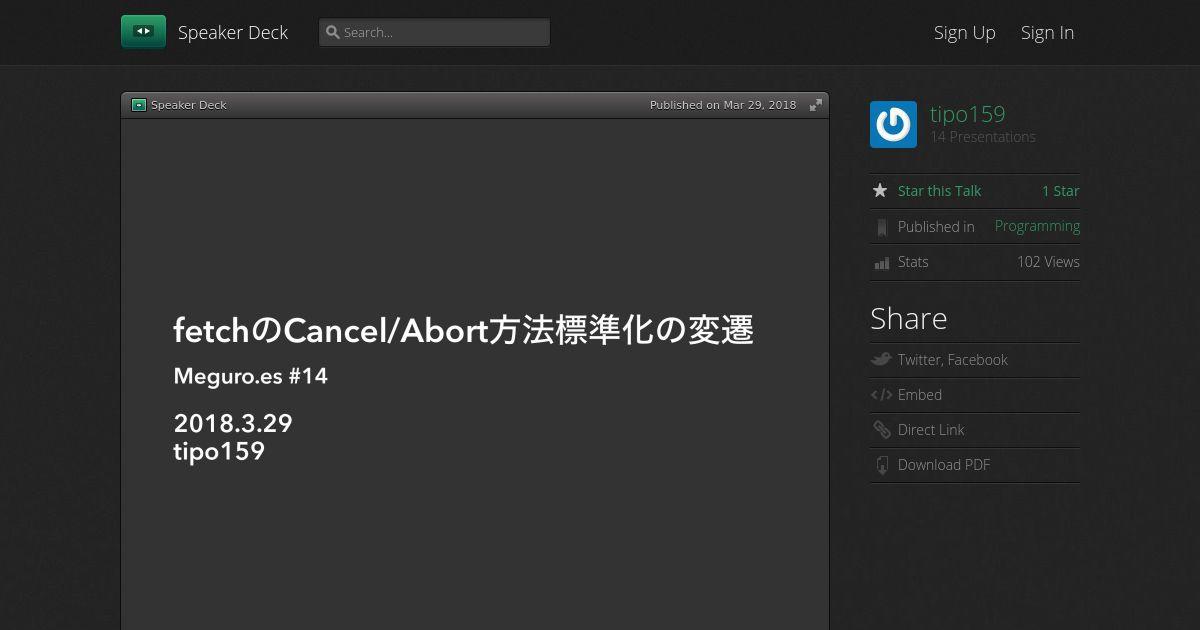Share via Twitter, Facebook
Screen dimensions: 1200x630
952,360
